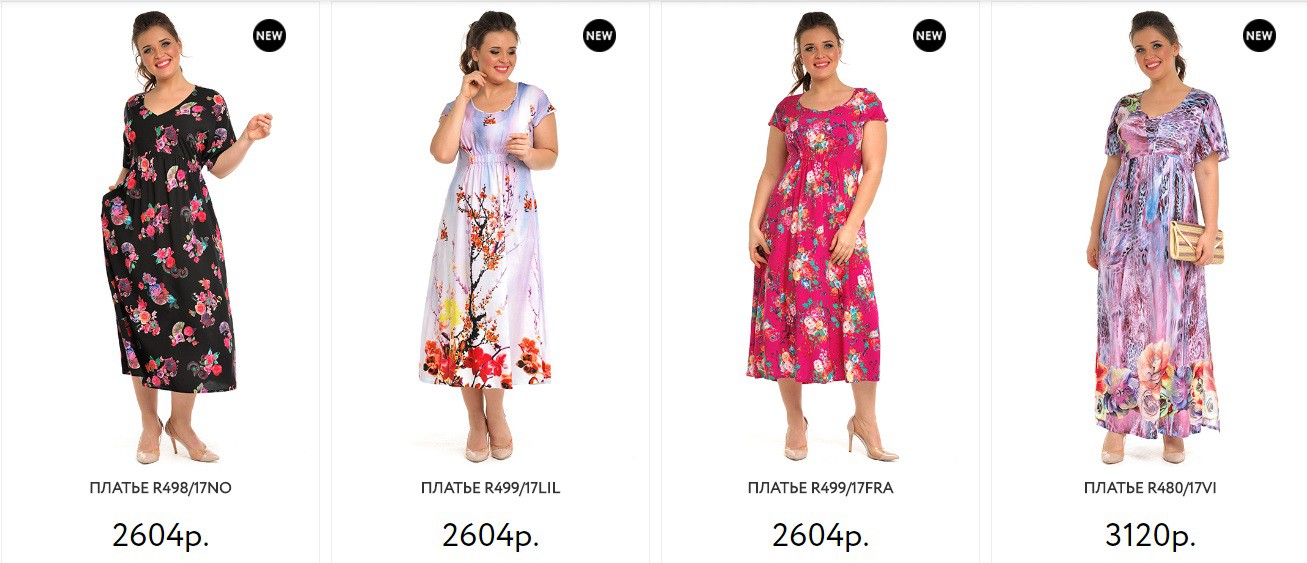This screenshot has height=563, width=1307.
Task: Open the ПЛАТЬЕ R480/17VI product link
Action: pyautogui.click(x=1150, y=488)
